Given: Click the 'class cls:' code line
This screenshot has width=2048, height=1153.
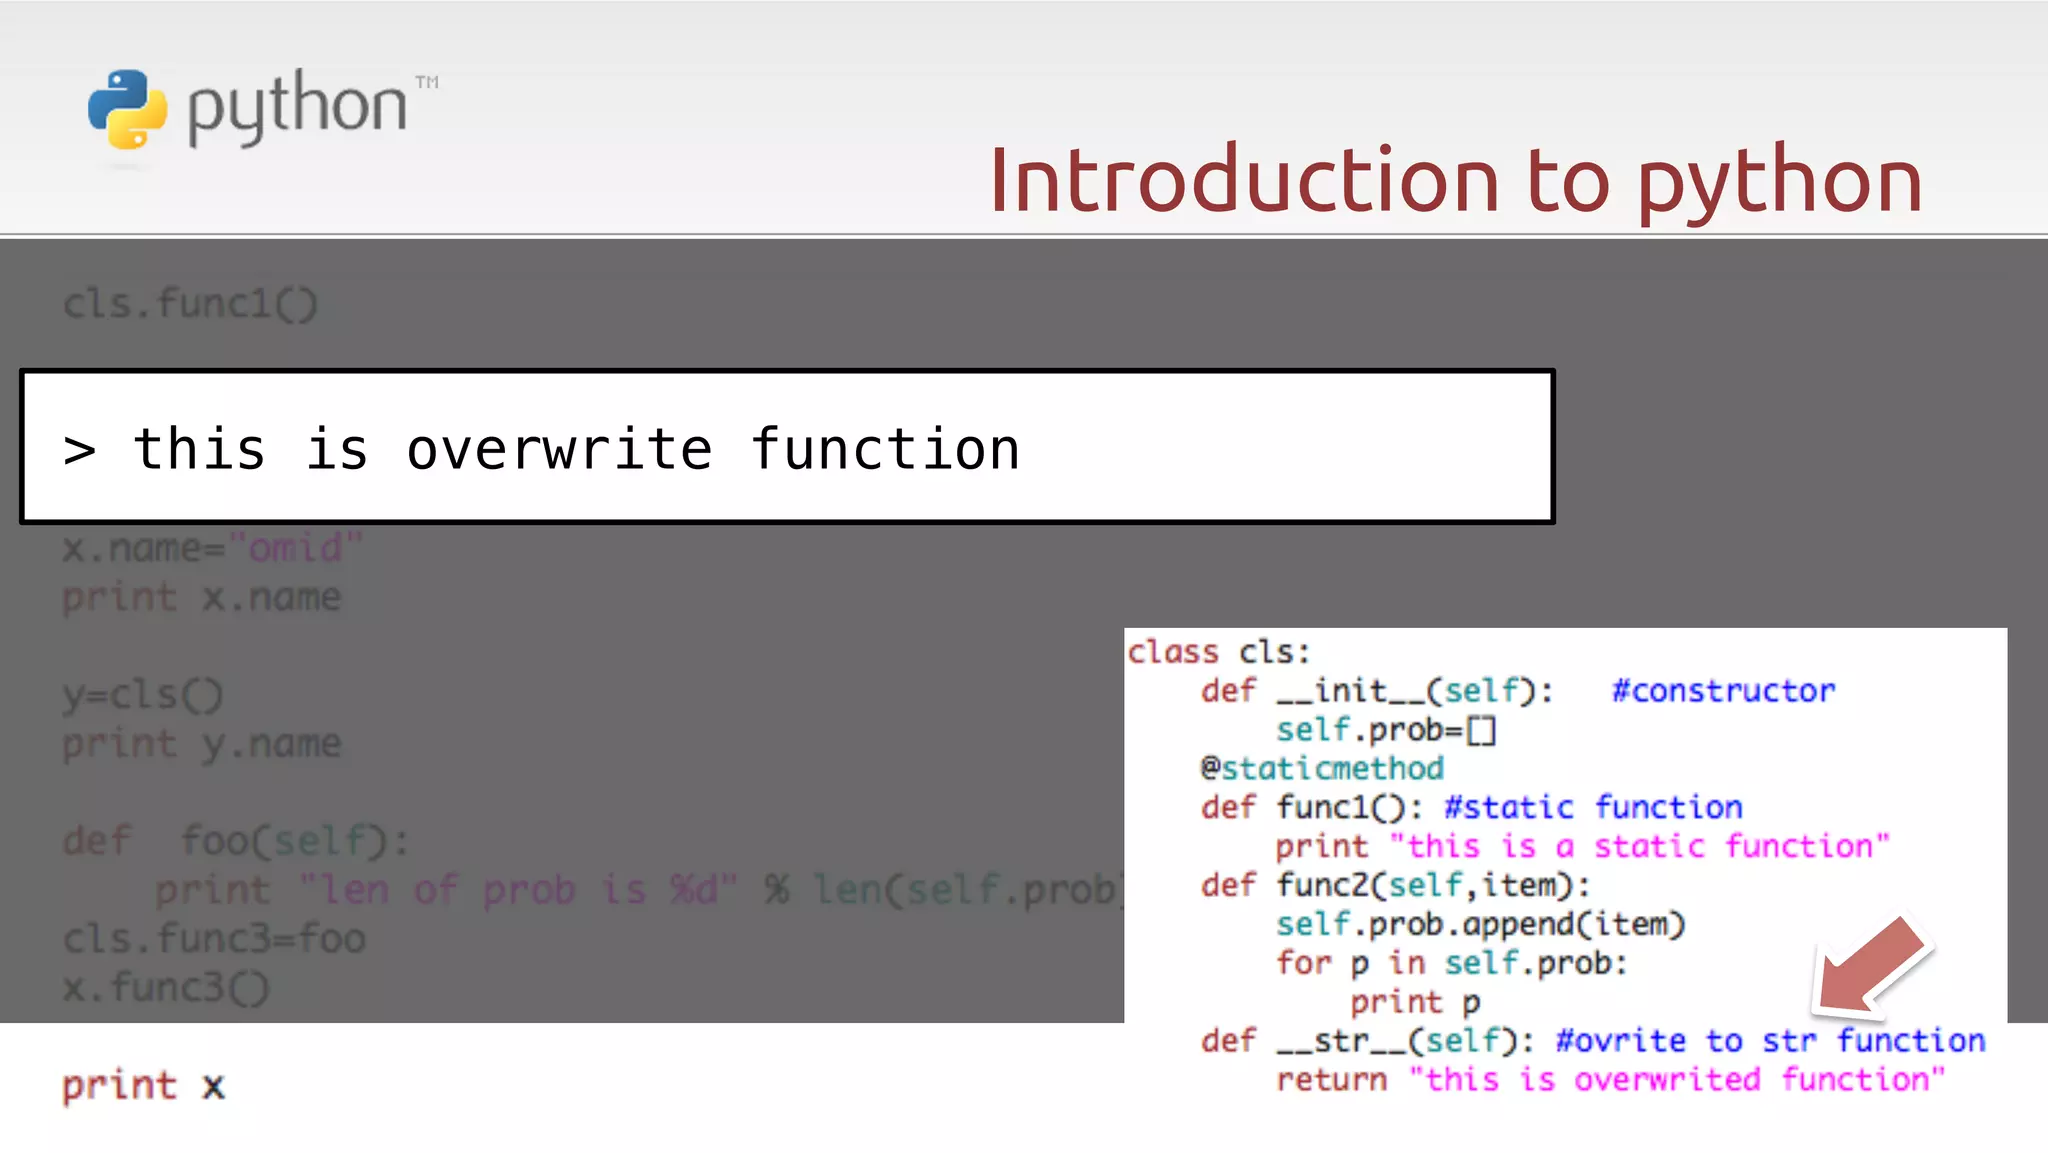Looking at the screenshot, I should click(1219, 652).
